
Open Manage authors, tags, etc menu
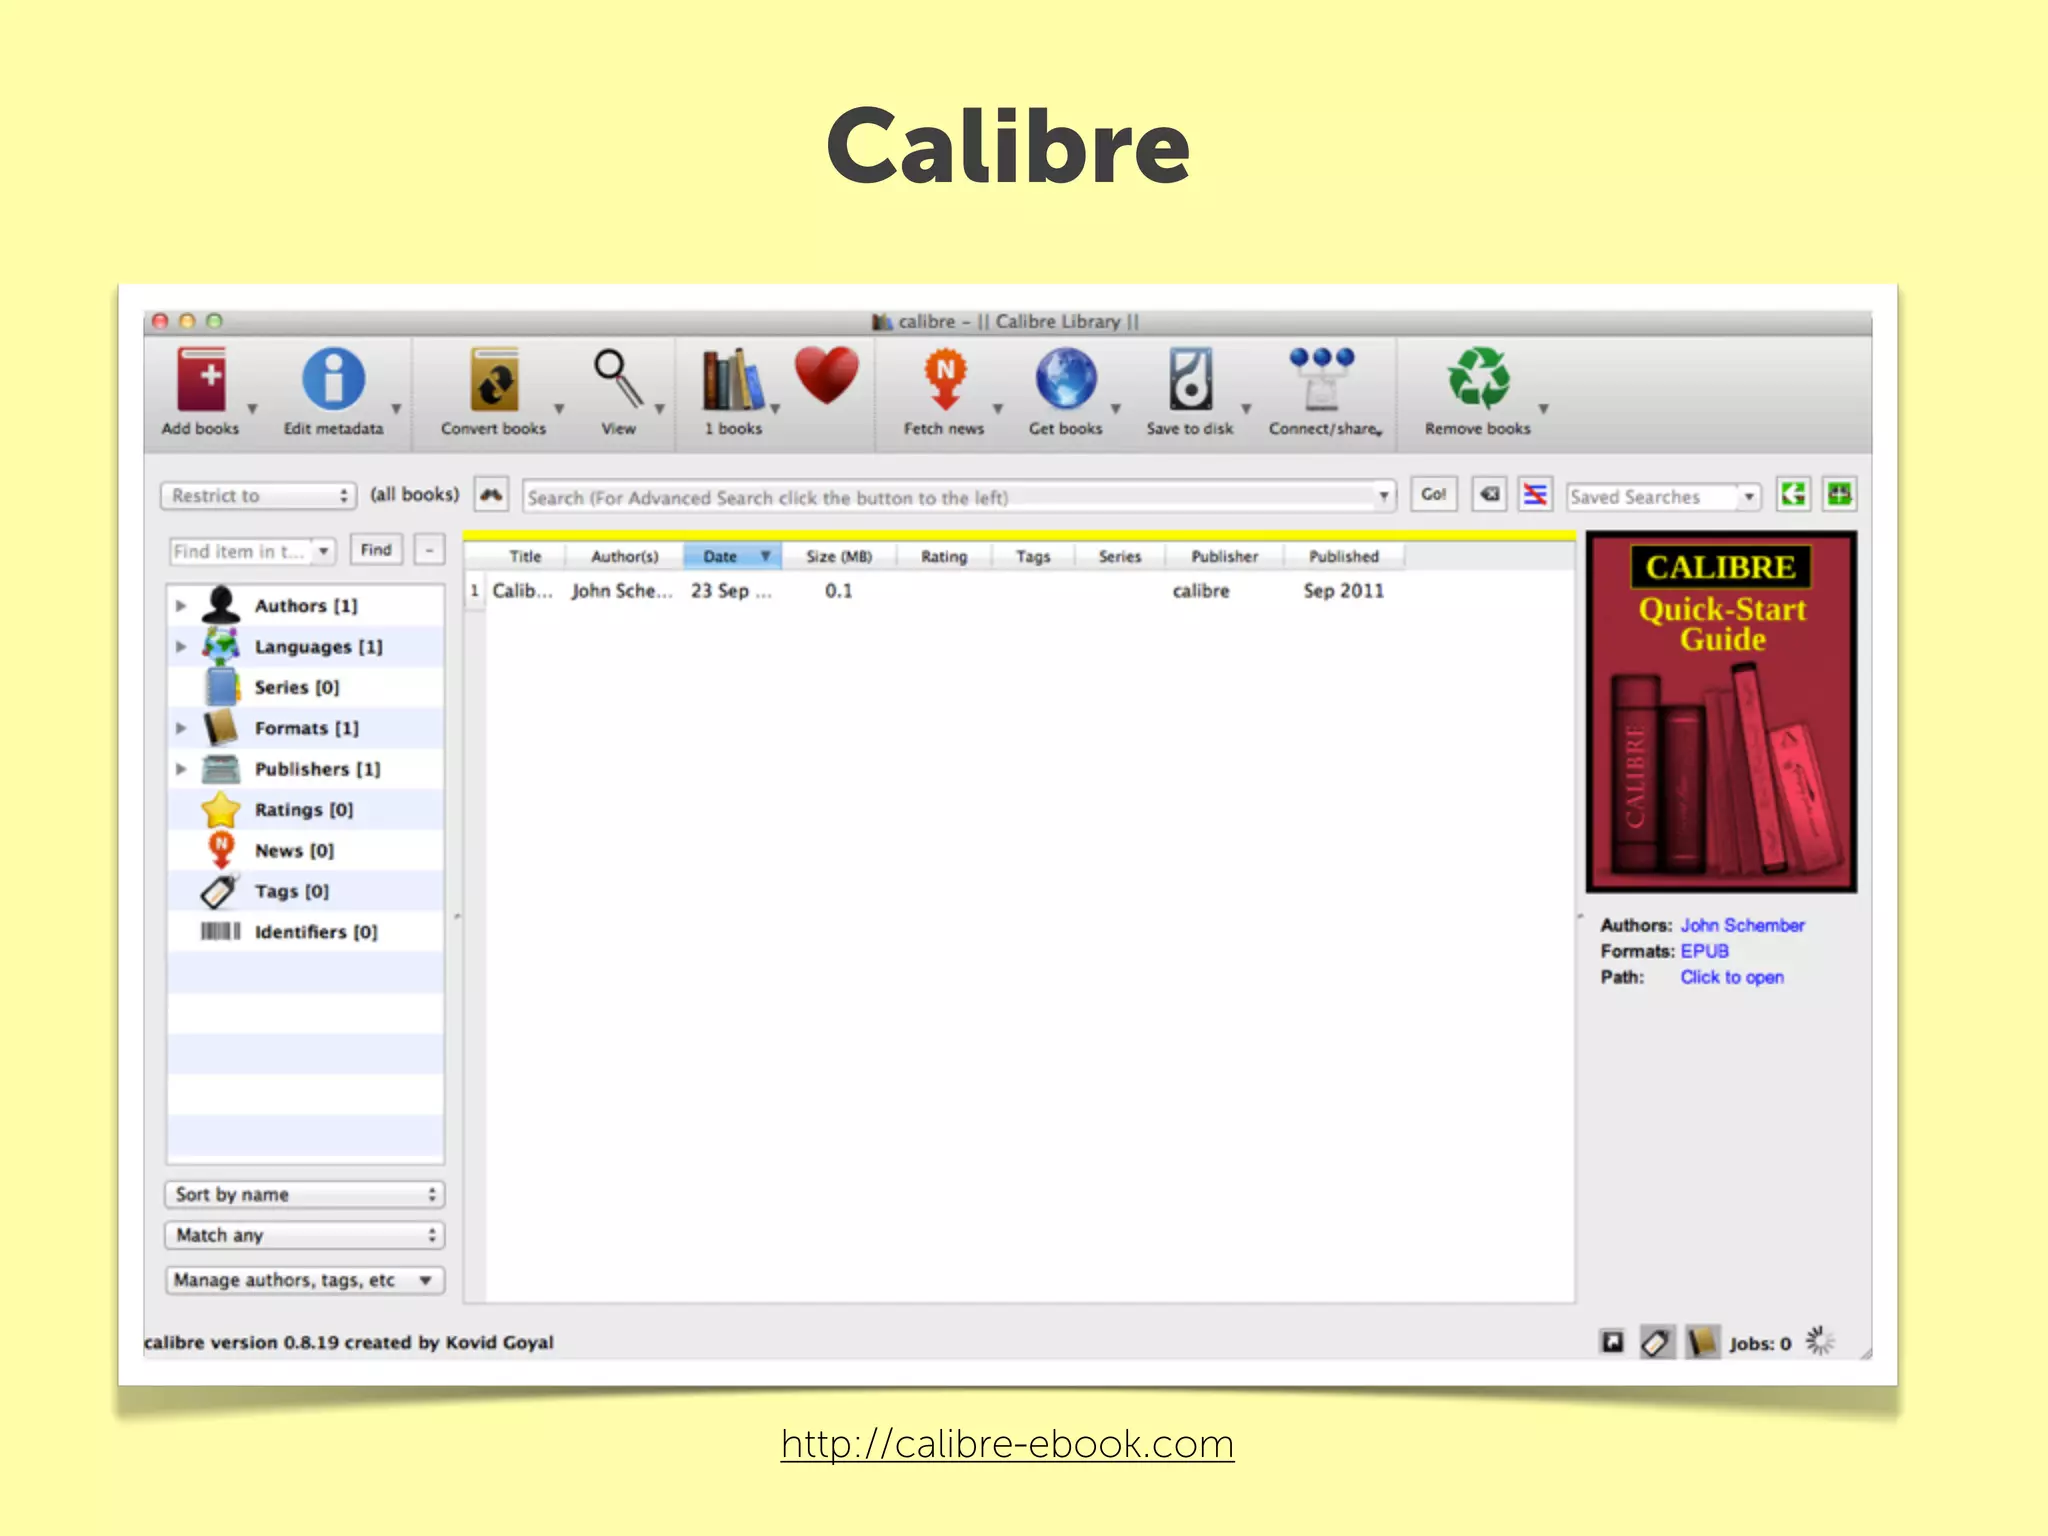click(305, 1280)
